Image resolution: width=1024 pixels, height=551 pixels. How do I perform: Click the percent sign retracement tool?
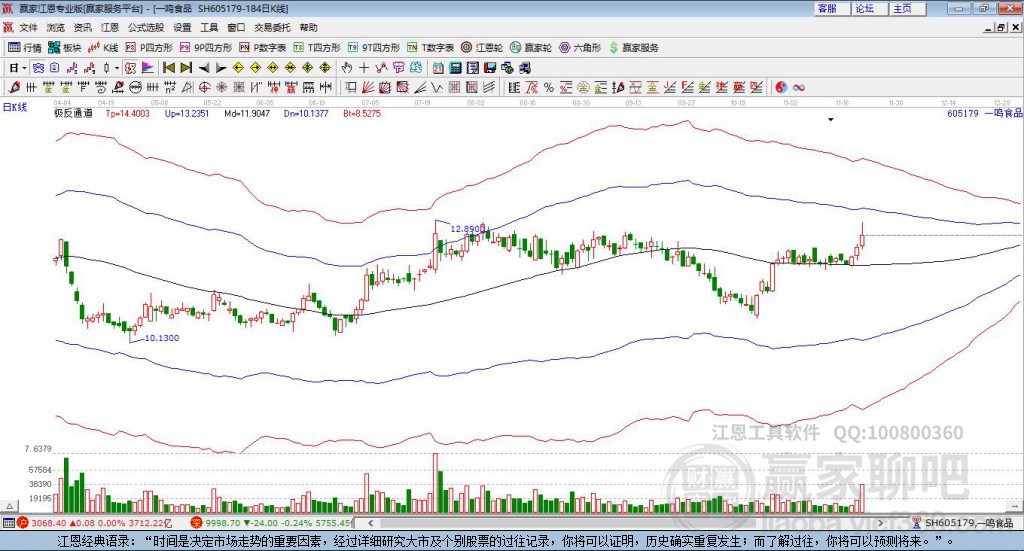[549, 87]
